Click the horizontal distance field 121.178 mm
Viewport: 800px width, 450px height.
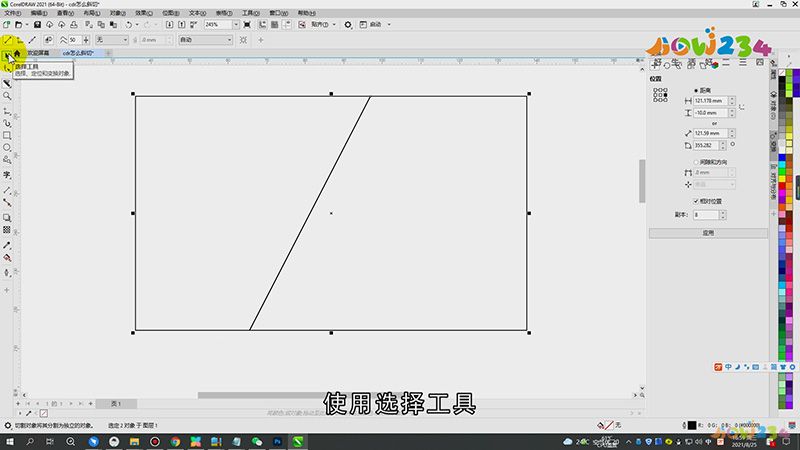point(710,101)
